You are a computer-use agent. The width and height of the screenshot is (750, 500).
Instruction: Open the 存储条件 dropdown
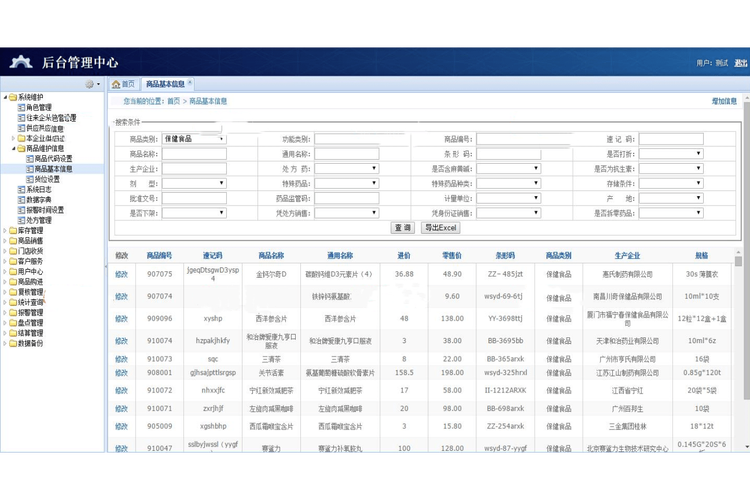671,183
